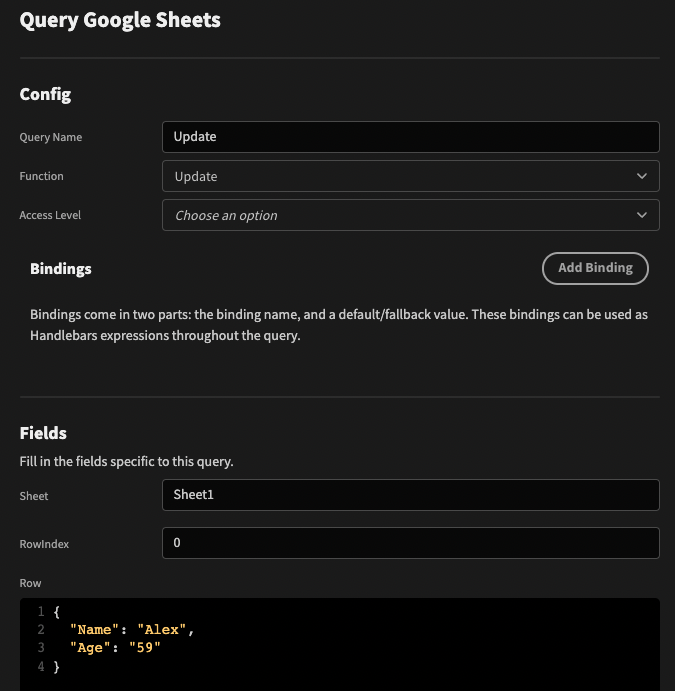Viewport: 675px width, 691px height.
Task: Click the Row label above editor
Action: pos(30,583)
